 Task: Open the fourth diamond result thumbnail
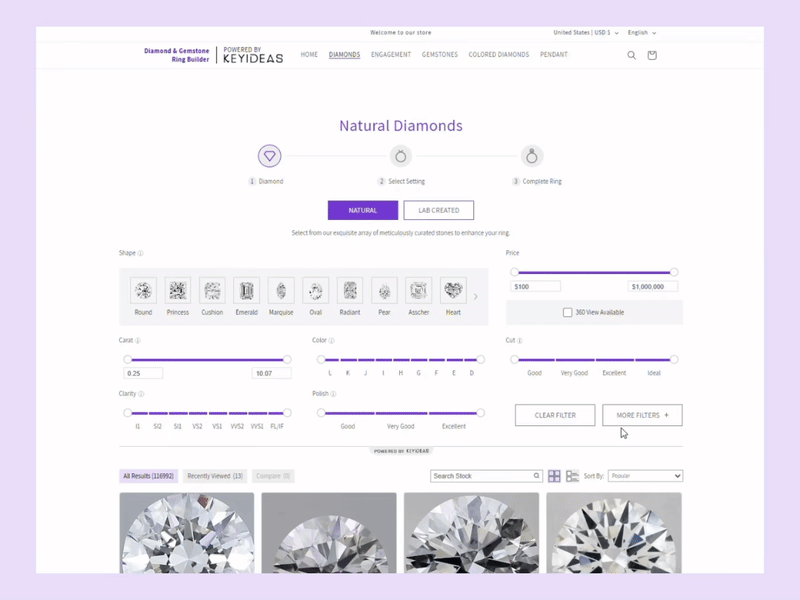pyautogui.click(x=614, y=533)
